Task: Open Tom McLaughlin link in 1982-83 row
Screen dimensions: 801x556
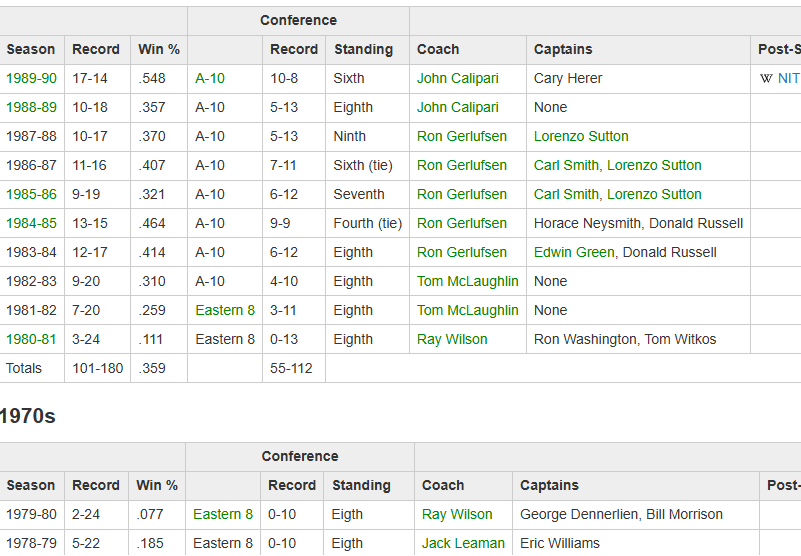Action: pos(467,281)
